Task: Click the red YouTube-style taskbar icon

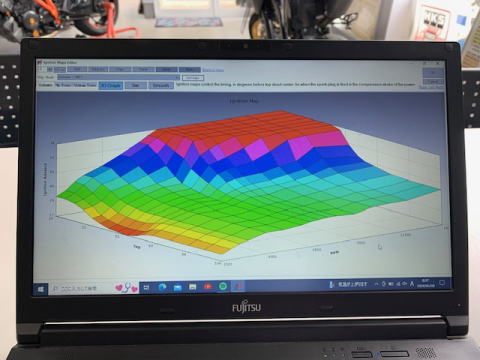Action: 208,286
